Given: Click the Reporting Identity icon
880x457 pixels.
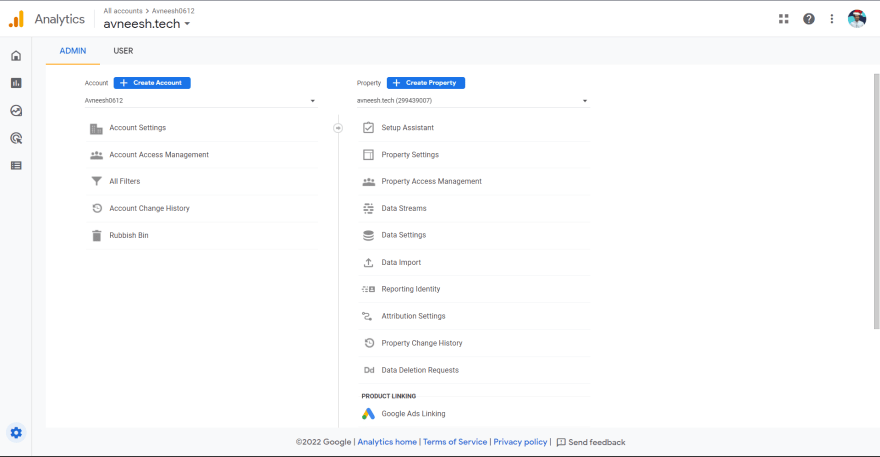Looking at the screenshot, I should (x=368, y=289).
